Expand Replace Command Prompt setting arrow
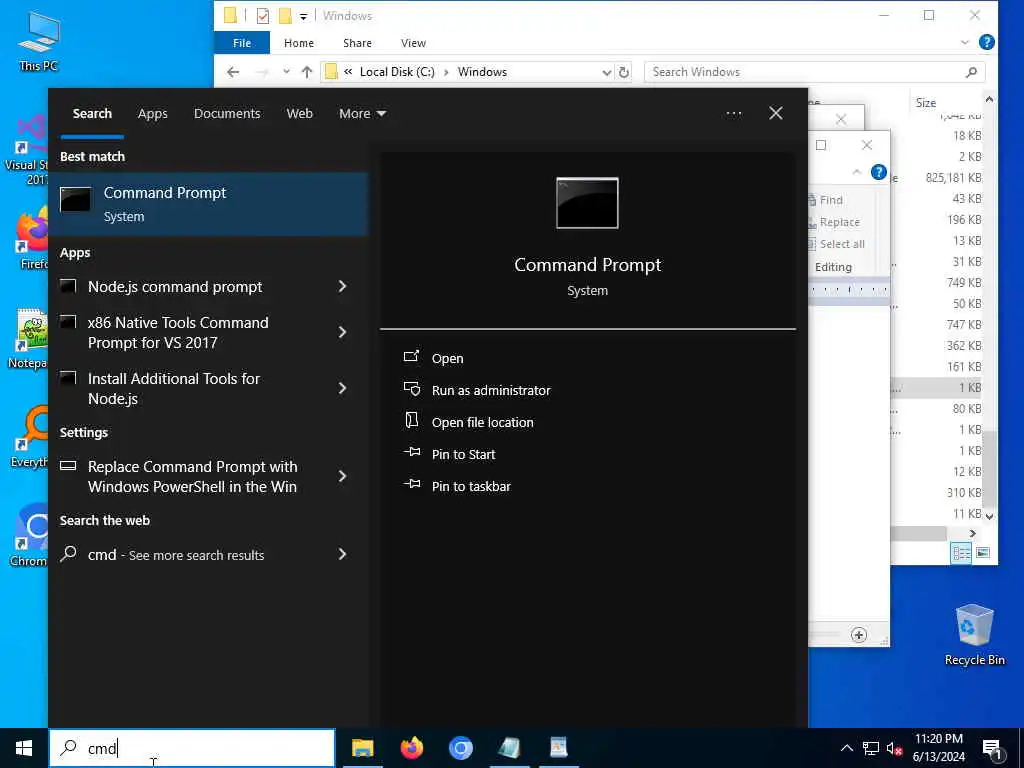 point(342,477)
